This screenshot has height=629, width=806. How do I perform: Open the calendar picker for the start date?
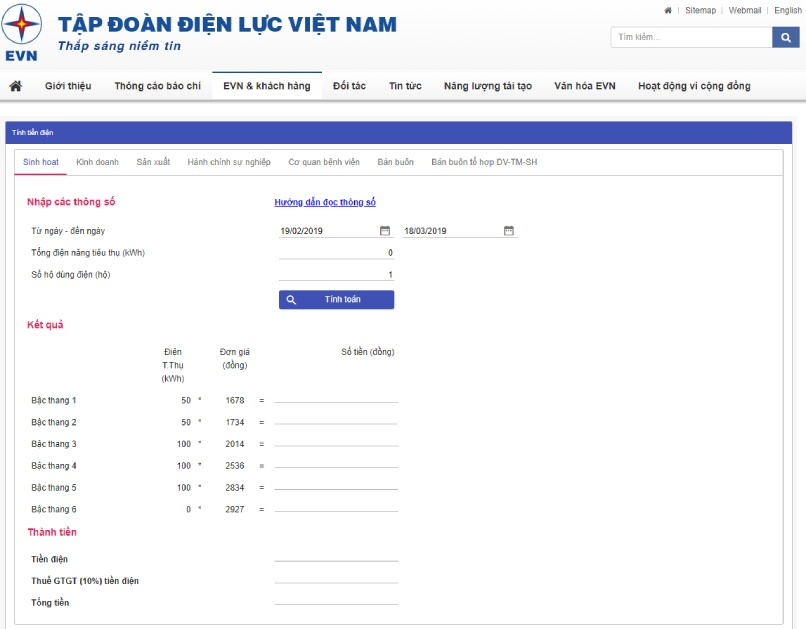click(x=385, y=230)
